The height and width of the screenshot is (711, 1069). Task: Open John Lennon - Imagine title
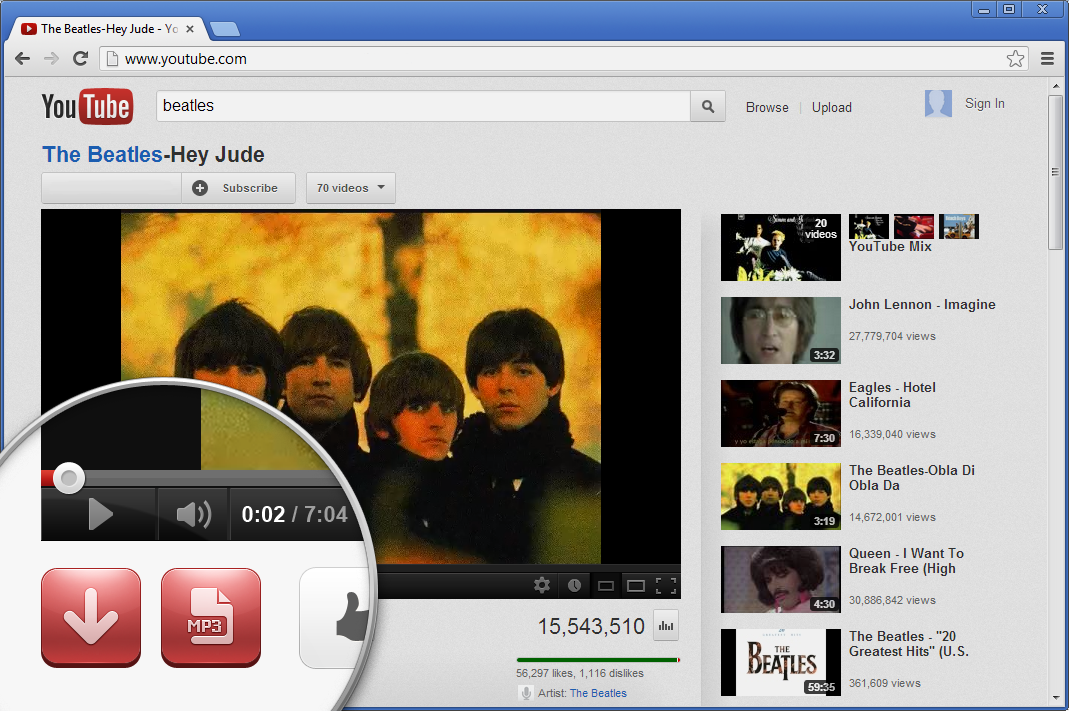click(922, 305)
